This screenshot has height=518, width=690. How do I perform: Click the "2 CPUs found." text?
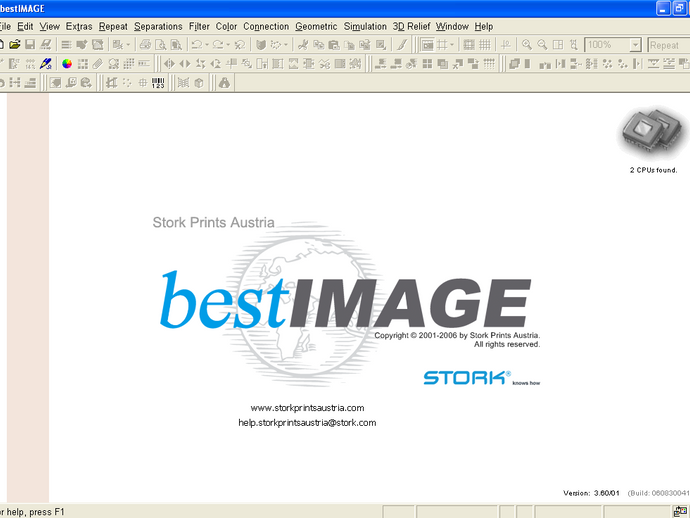(653, 170)
